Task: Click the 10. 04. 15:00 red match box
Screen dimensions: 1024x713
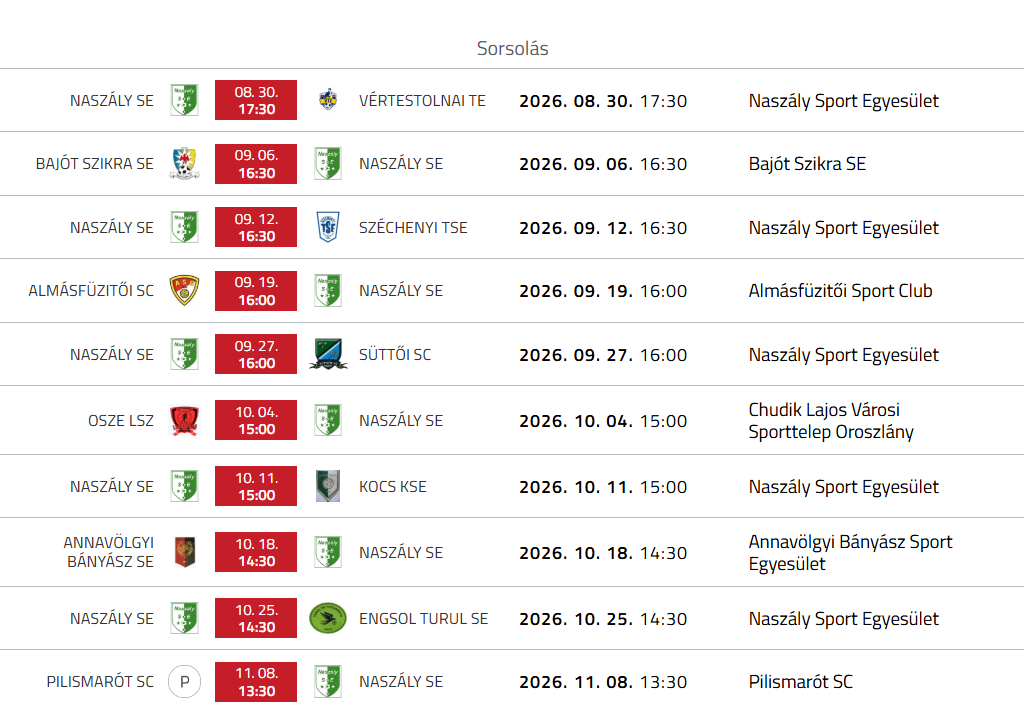Action: (x=256, y=420)
